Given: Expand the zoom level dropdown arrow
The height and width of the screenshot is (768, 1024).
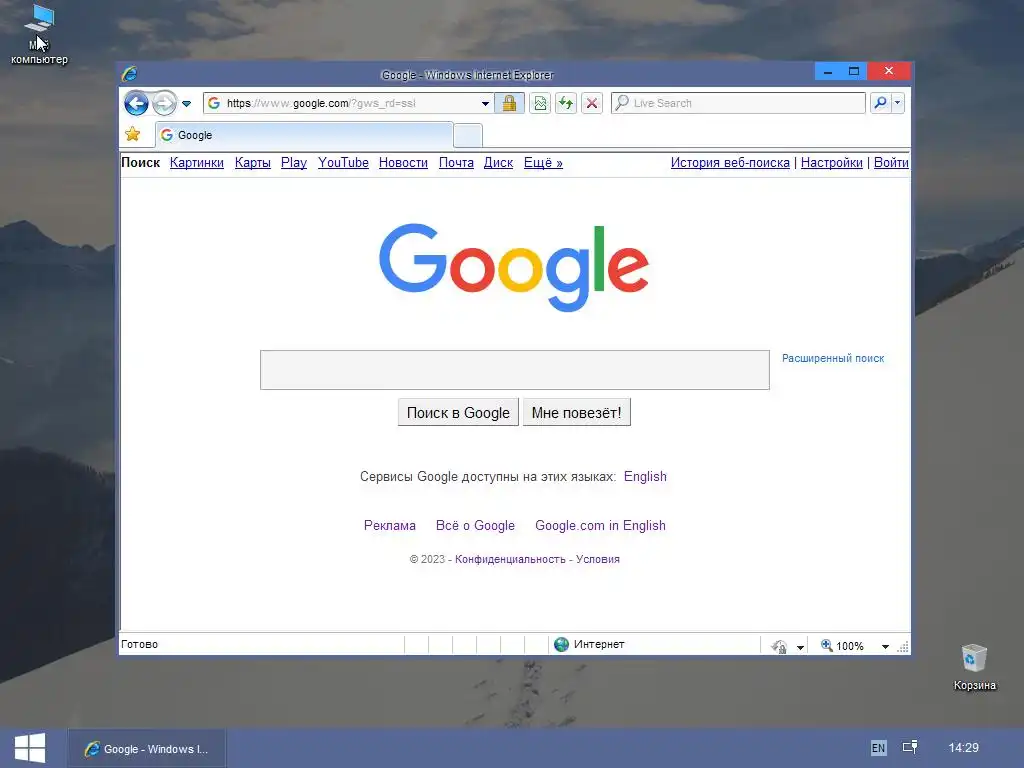Looking at the screenshot, I should 885,647.
